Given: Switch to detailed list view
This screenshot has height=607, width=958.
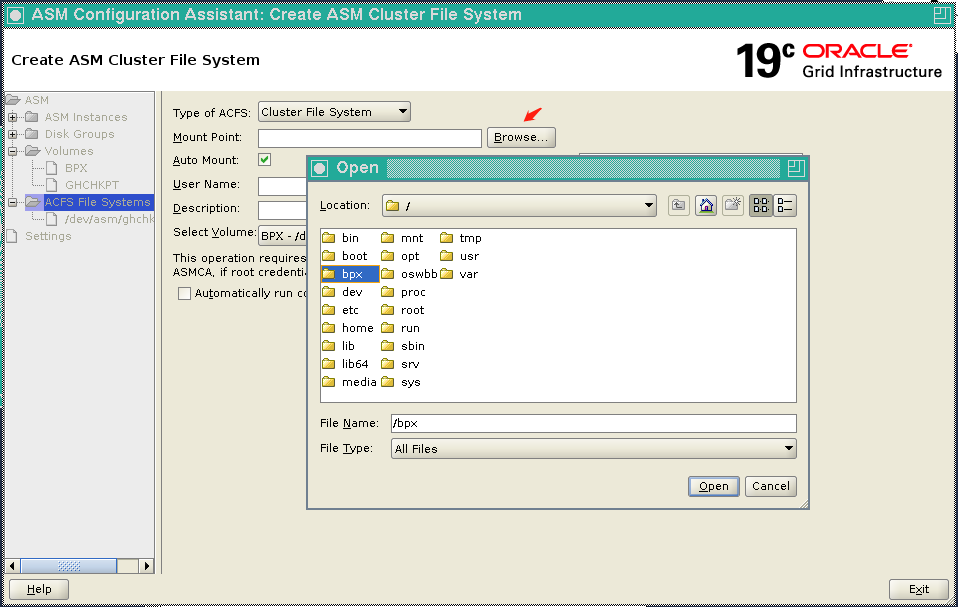Looking at the screenshot, I should tap(784, 205).
